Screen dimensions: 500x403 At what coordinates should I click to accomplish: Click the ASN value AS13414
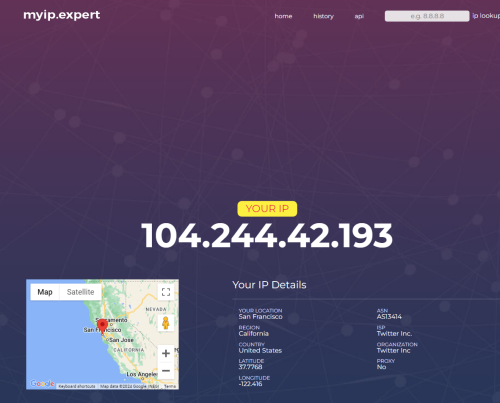click(389, 317)
